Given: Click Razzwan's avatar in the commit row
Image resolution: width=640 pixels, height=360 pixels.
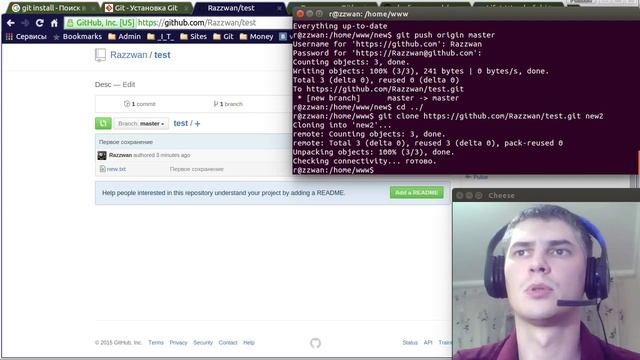Looking at the screenshot, I should (102, 156).
